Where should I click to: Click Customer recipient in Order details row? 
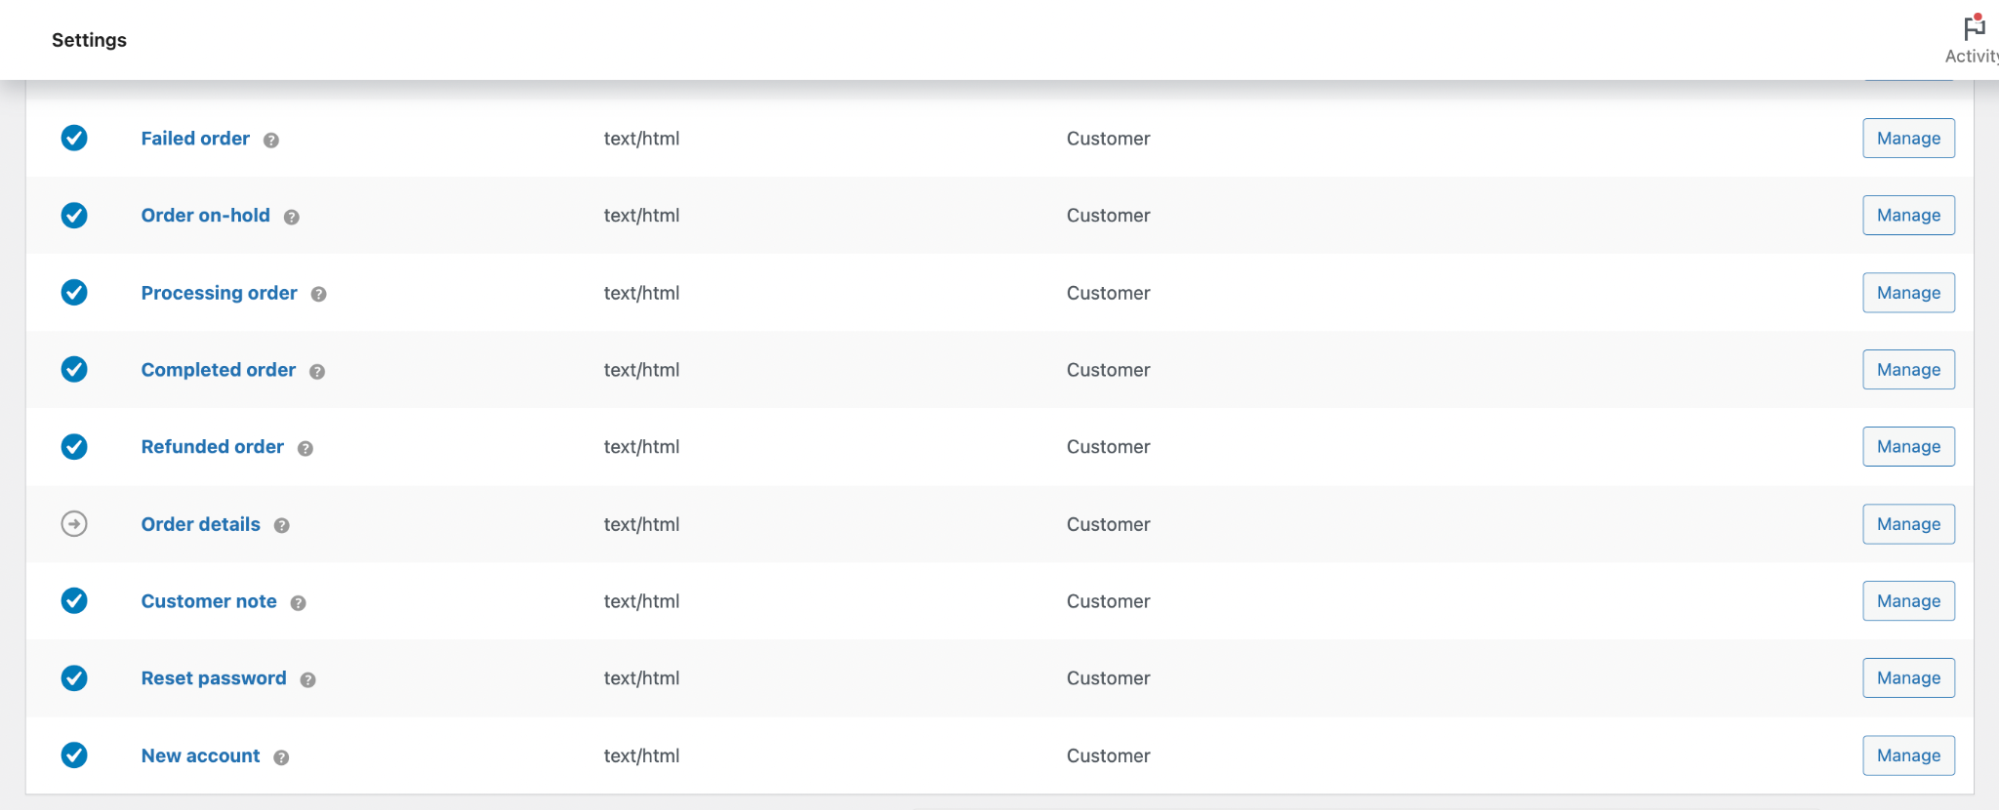1108,524
